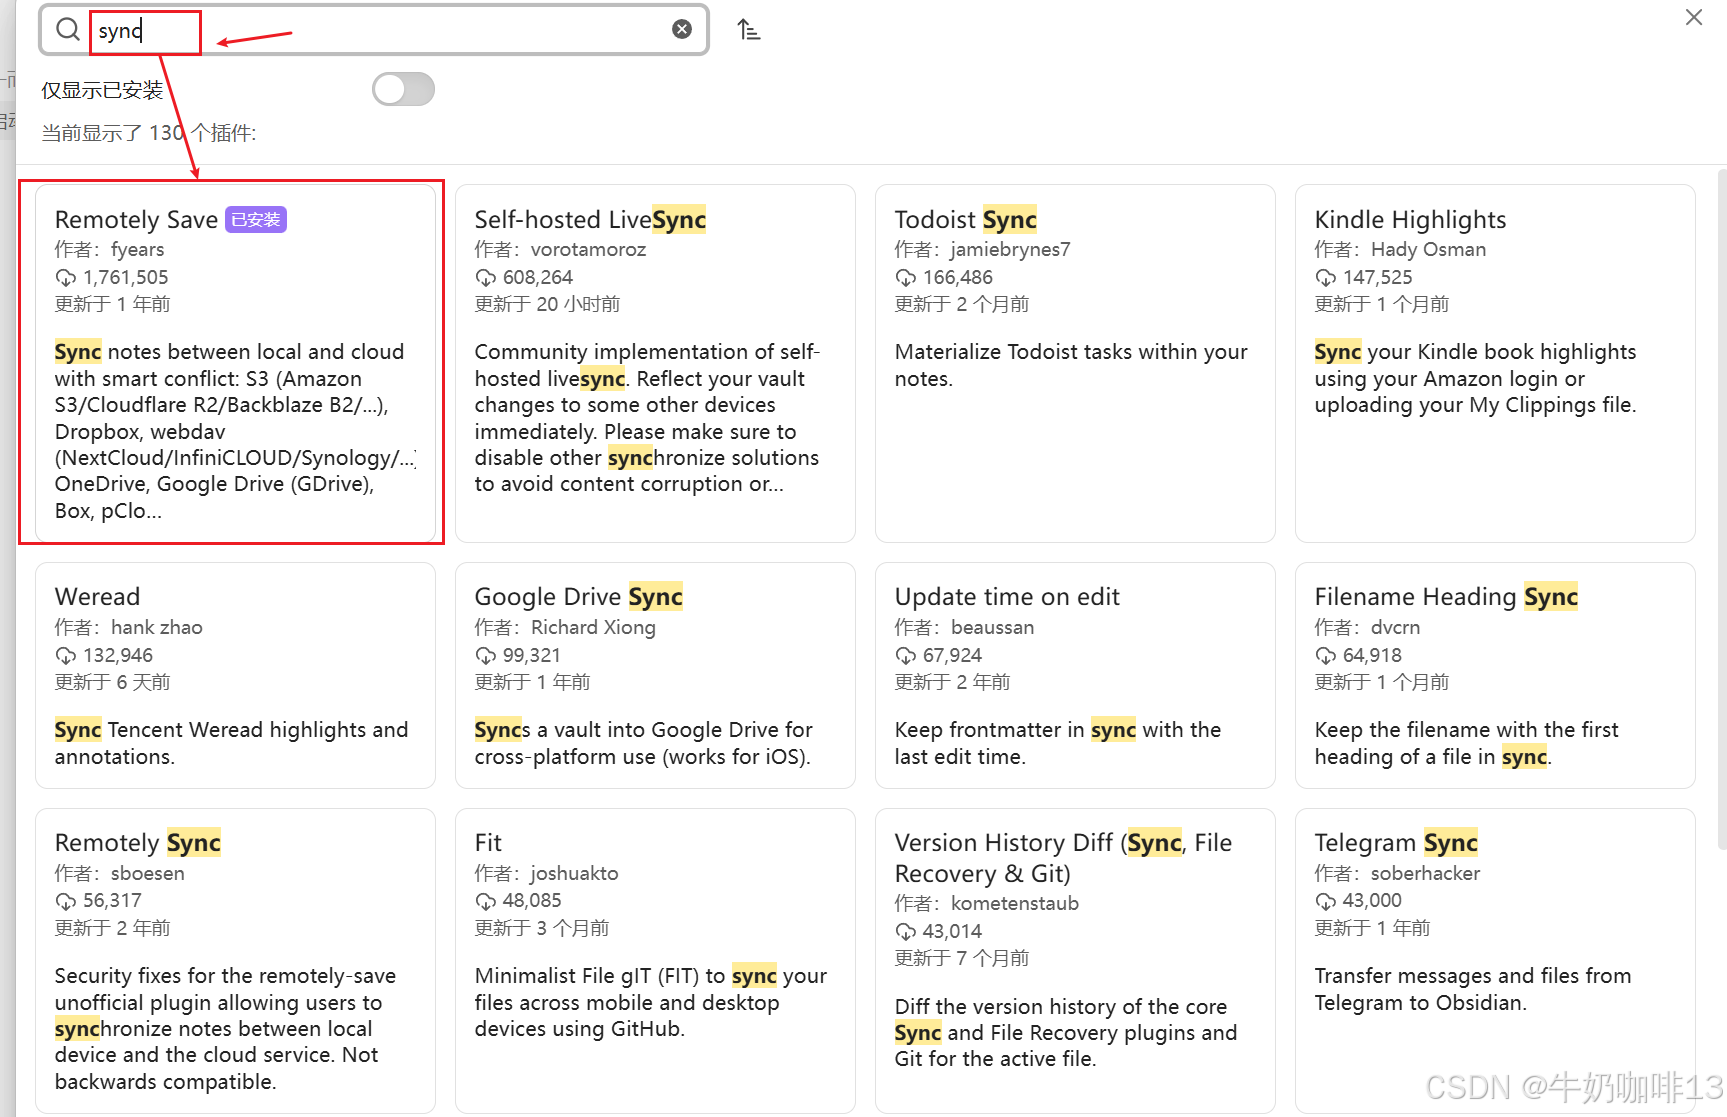Click the '当前显示了 130 个插件' count text
Screen dimensions: 1727x1117
point(148,133)
